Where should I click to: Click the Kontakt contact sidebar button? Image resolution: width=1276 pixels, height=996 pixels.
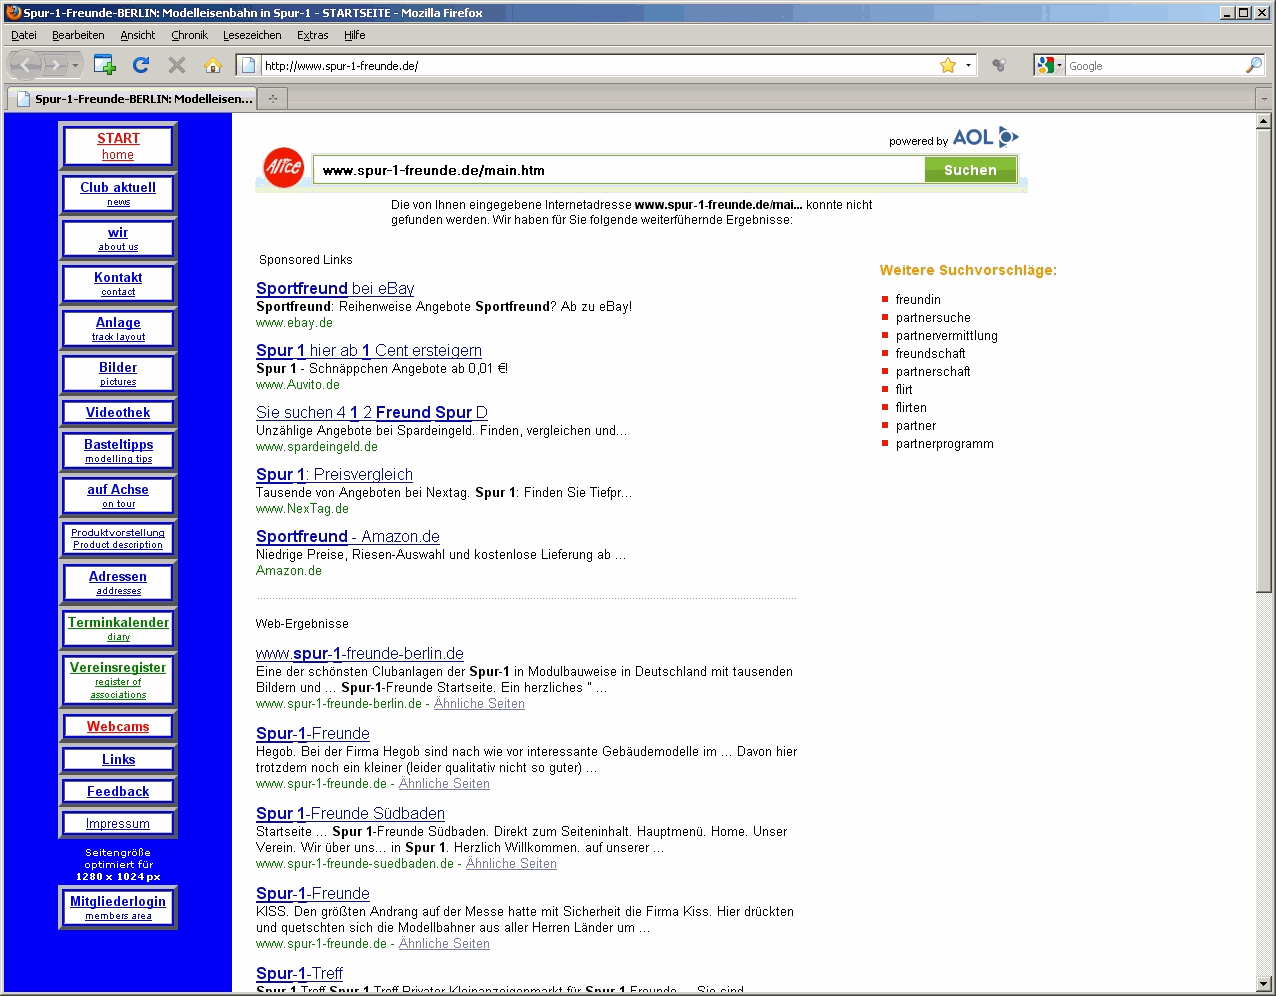(118, 283)
